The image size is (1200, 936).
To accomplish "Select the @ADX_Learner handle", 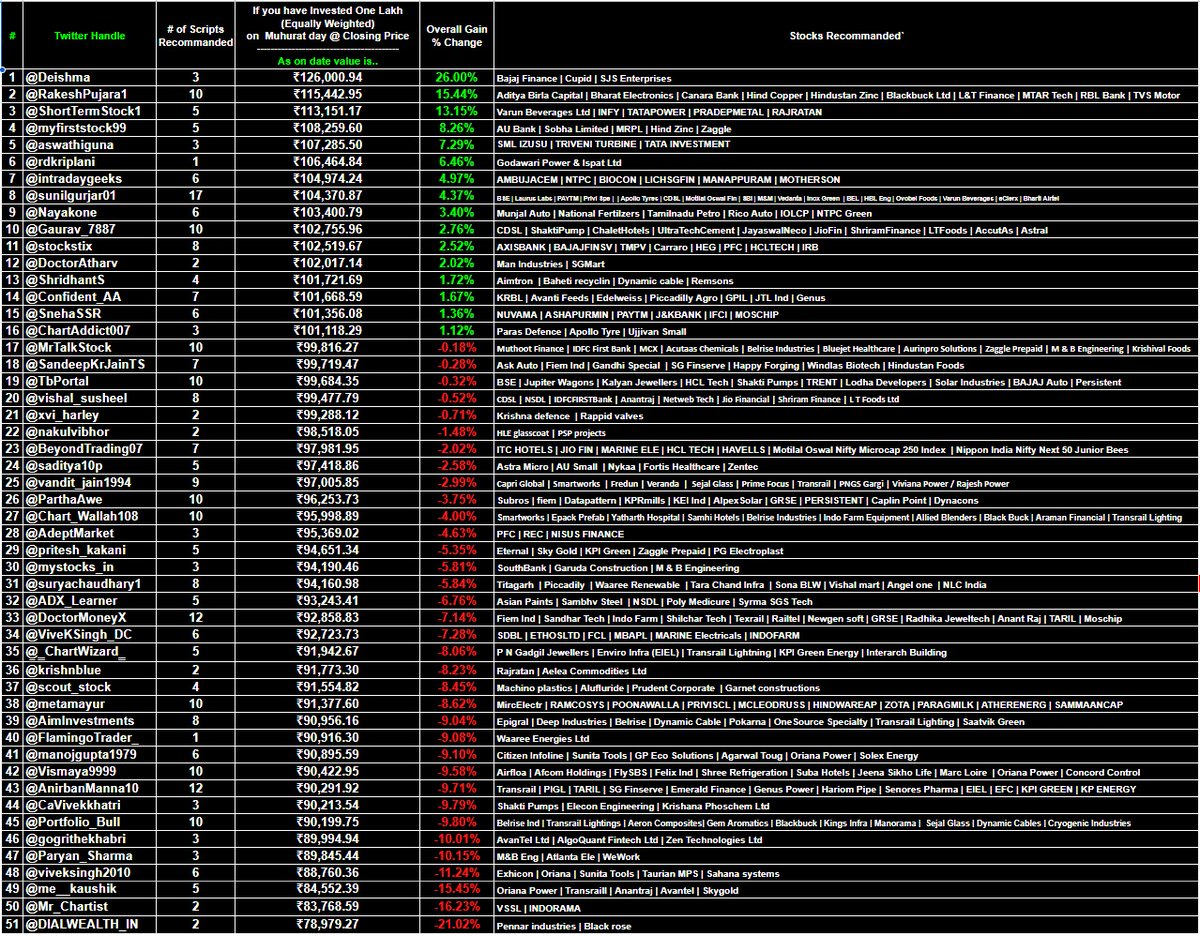I will tap(88, 601).
